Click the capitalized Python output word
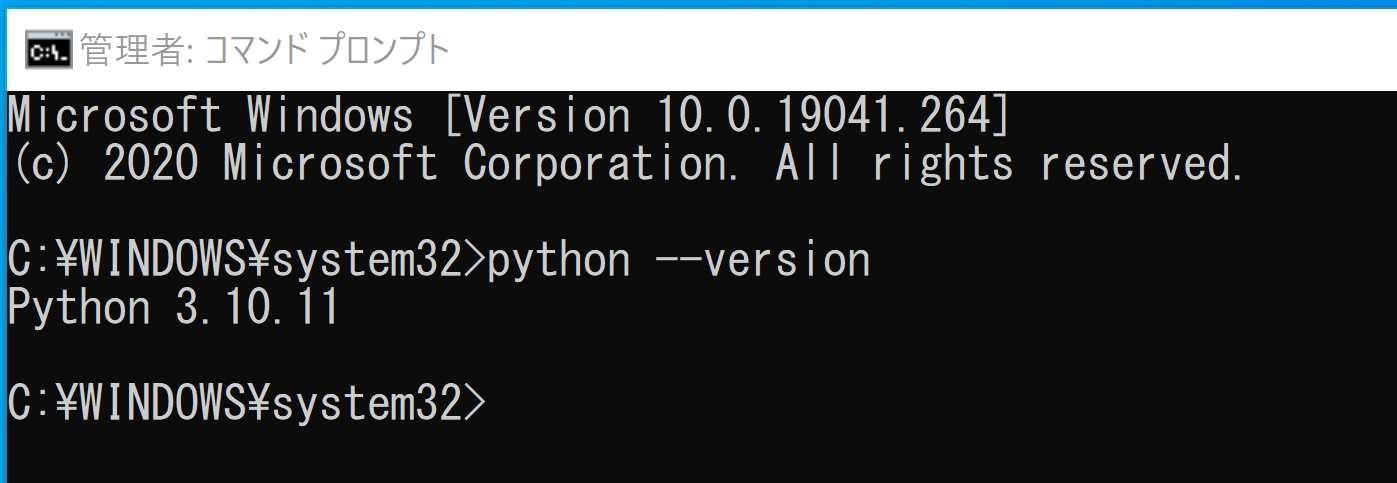The image size is (1397, 483). (x=79, y=309)
